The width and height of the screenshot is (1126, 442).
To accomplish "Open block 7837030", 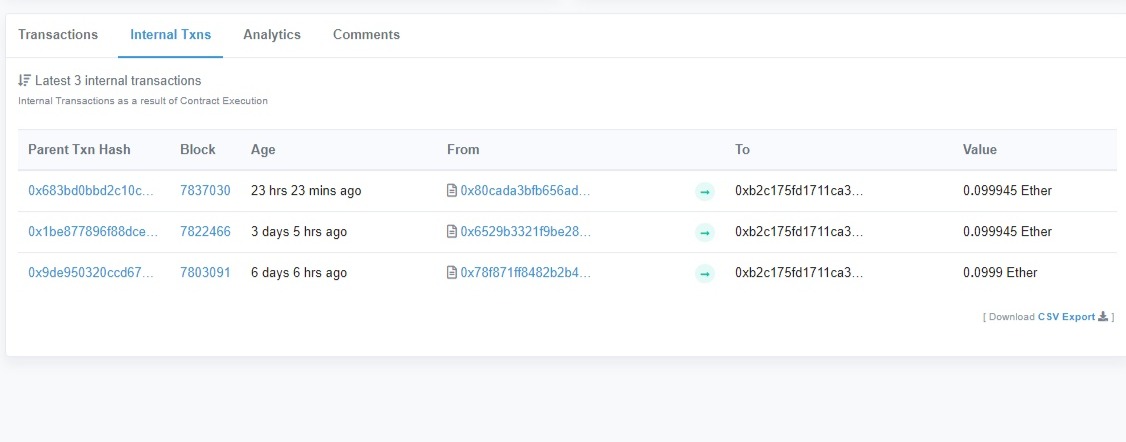I will (205, 191).
